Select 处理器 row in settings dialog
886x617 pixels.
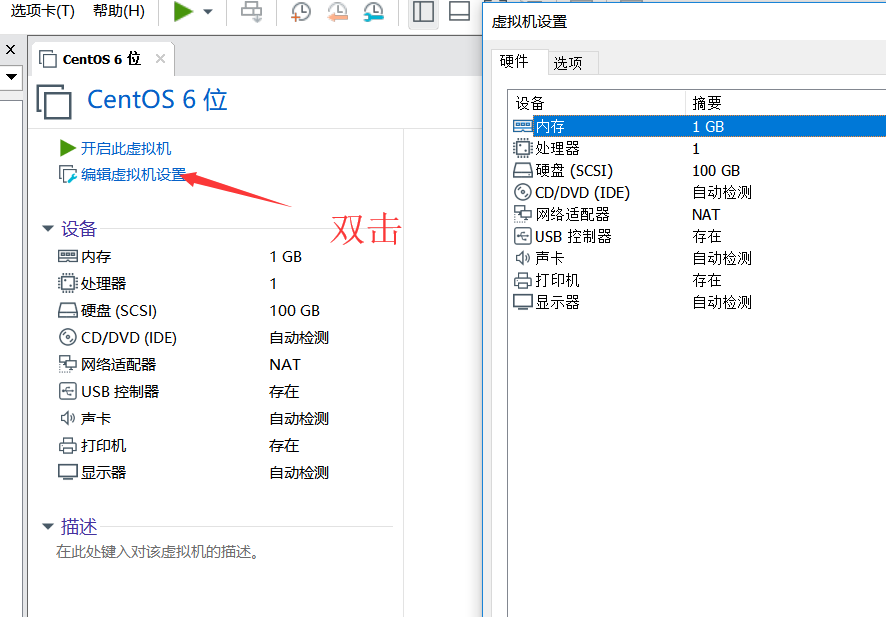(698, 148)
